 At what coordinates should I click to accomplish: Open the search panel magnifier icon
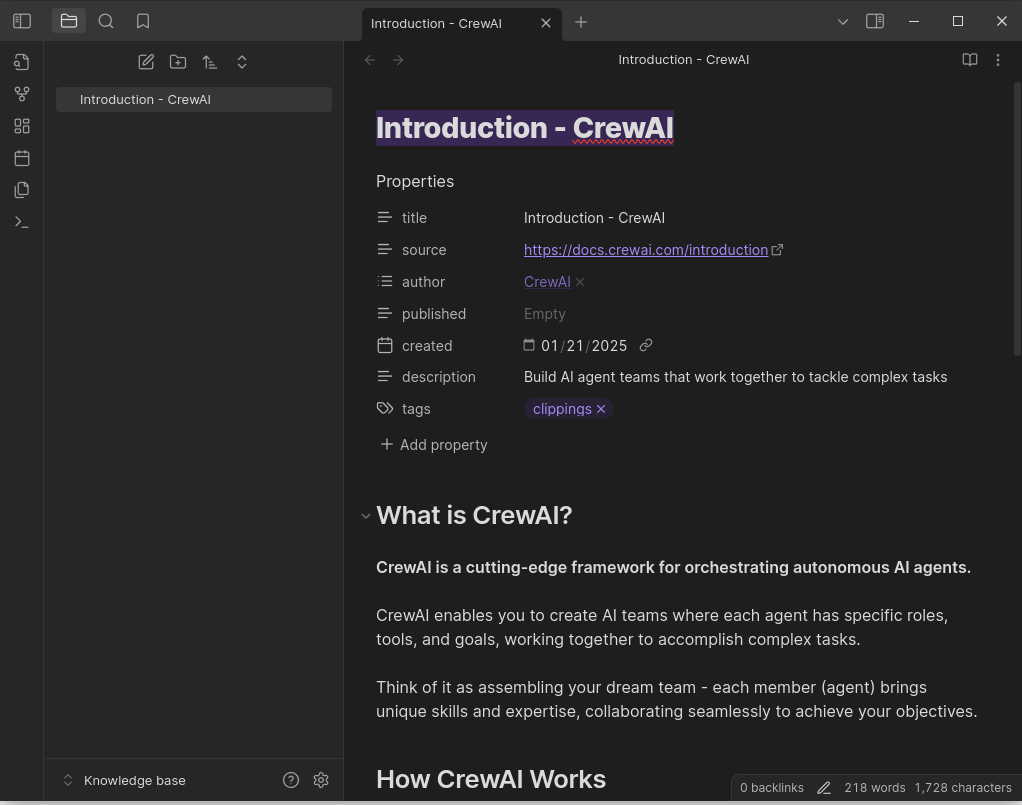pos(106,21)
